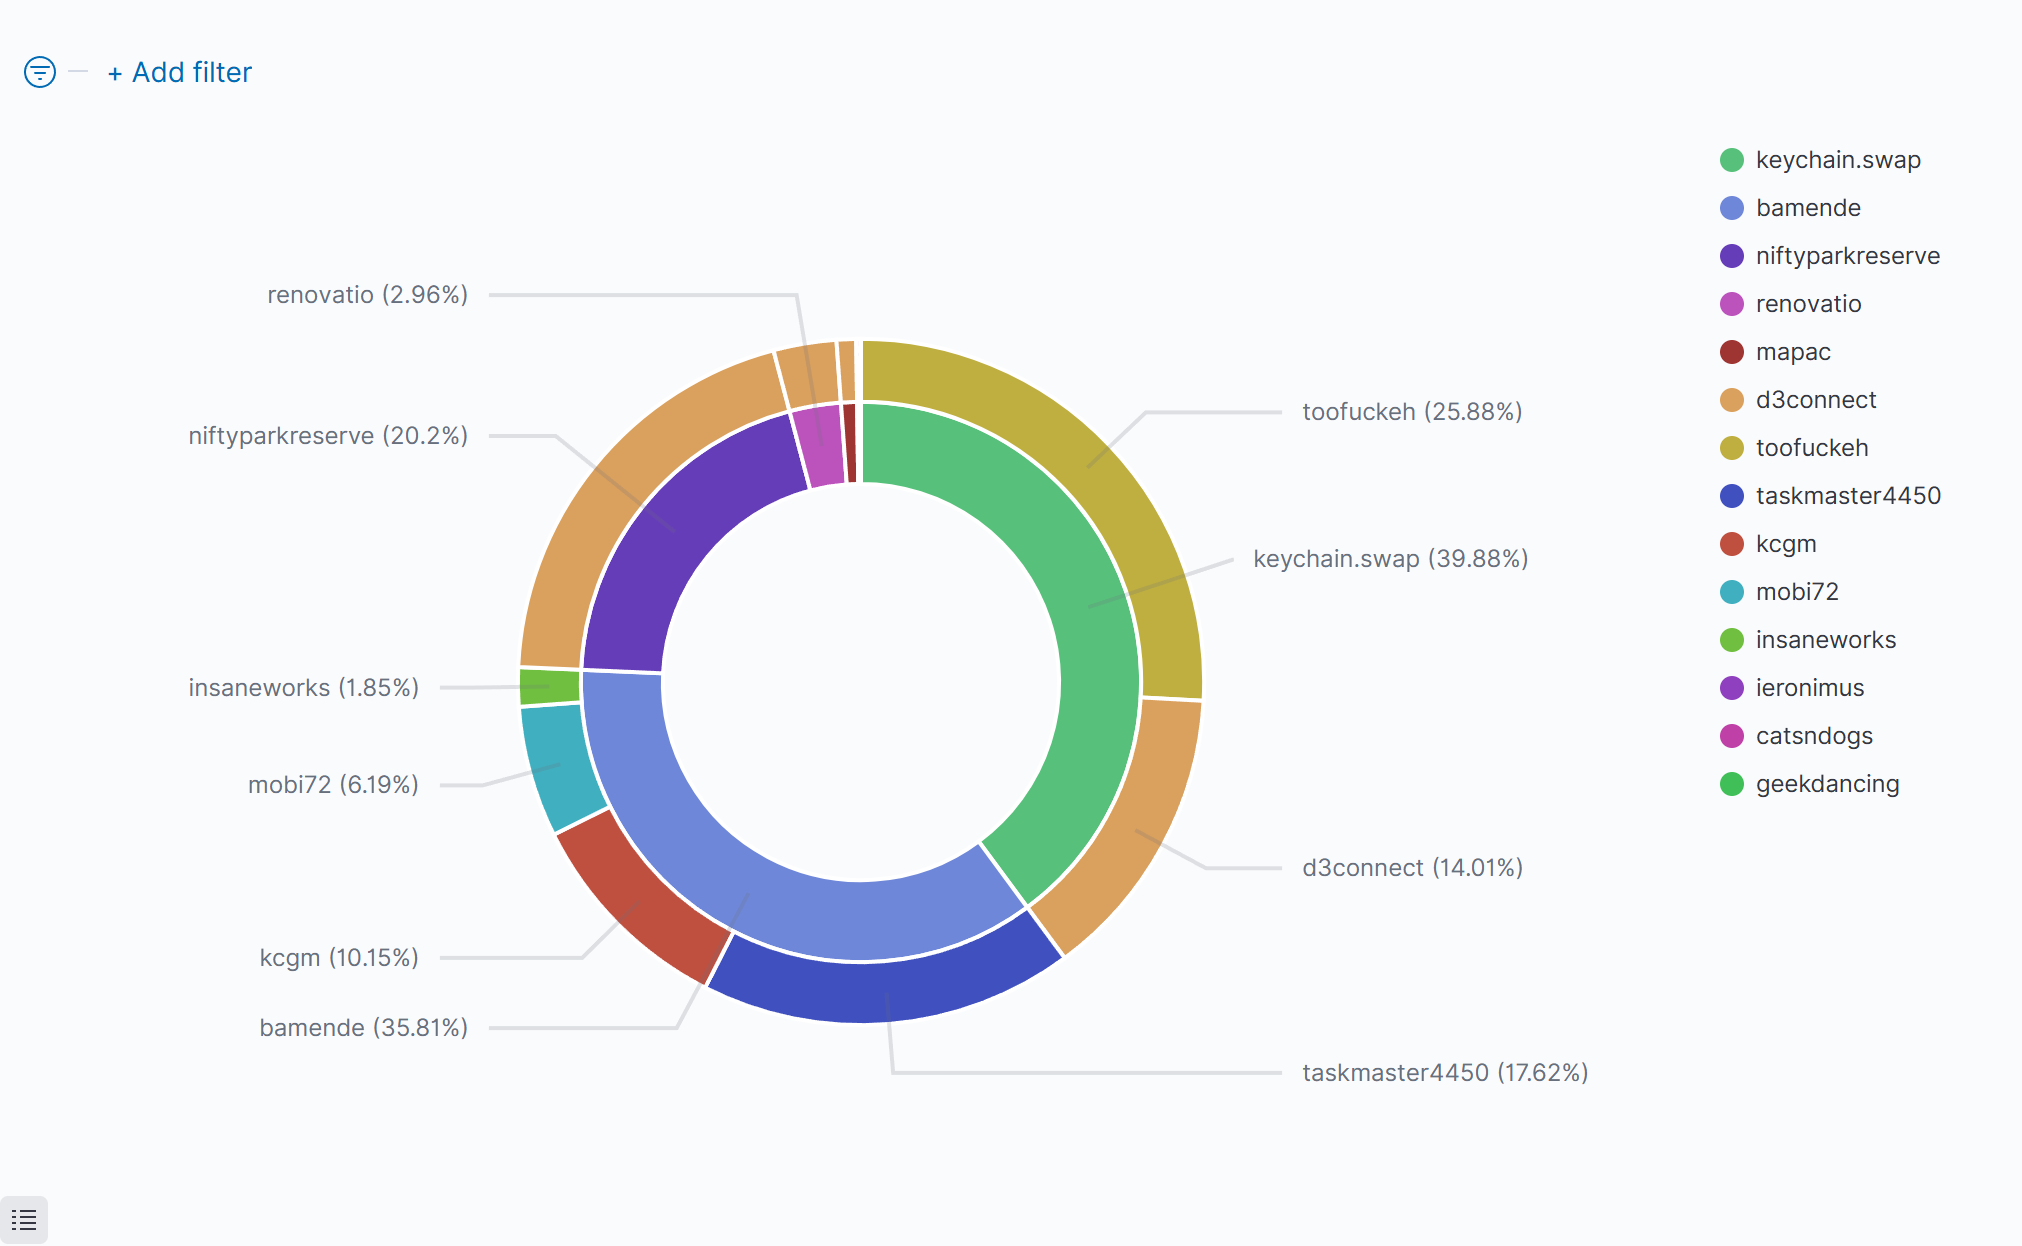Viewport: 2022px width, 1246px height.
Task: Open the filter options menu icon
Action: (x=40, y=72)
